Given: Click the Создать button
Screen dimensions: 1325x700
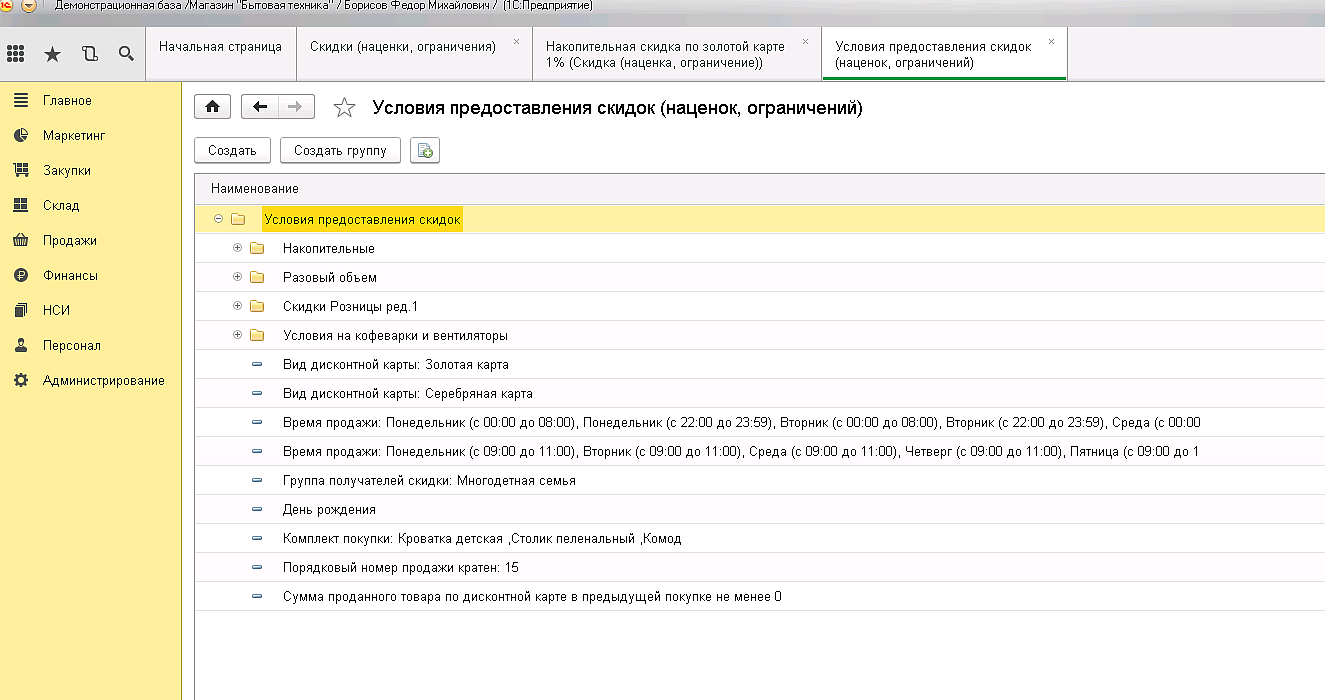Looking at the screenshot, I should click(x=232, y=151).
